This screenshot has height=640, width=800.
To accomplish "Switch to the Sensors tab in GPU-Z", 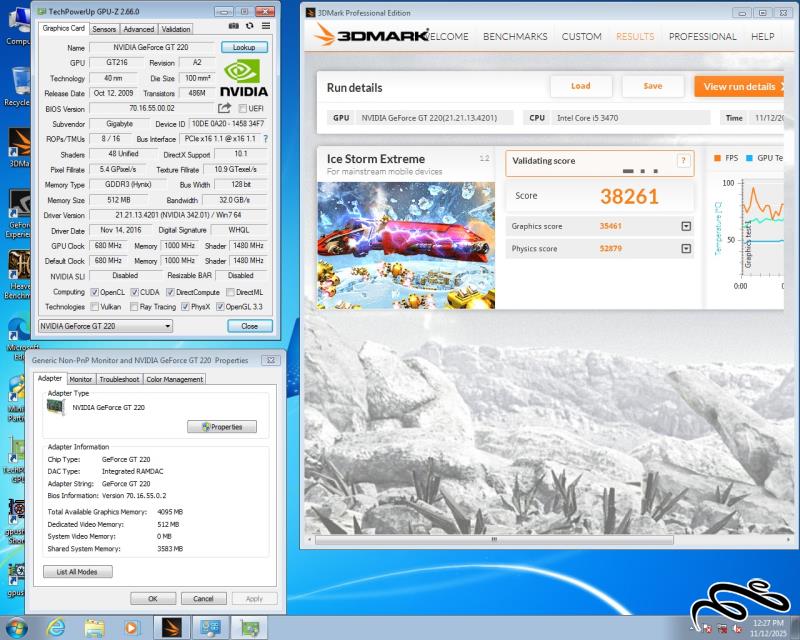I will click(104, 29).
